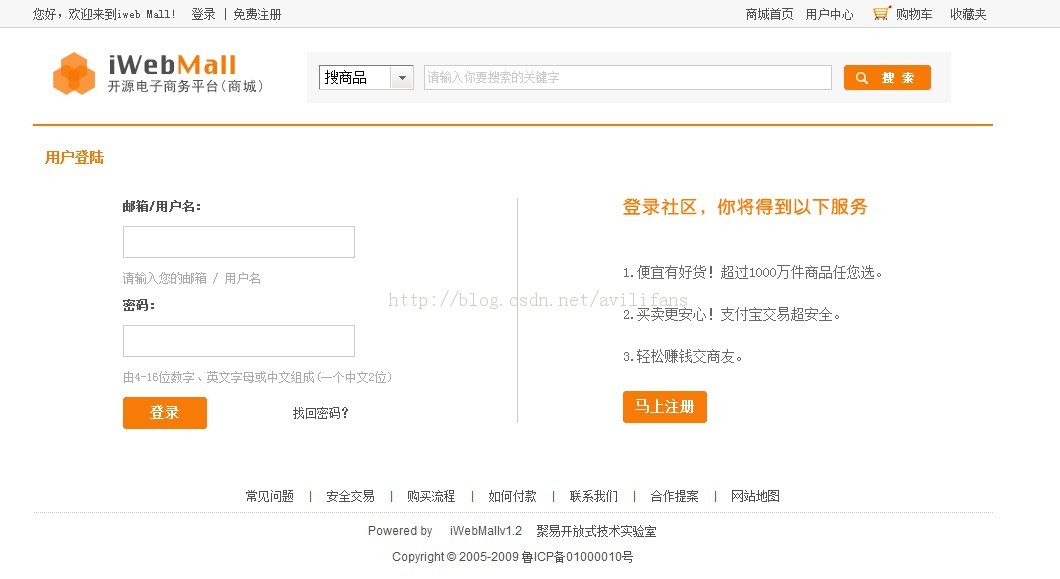Open the 常见问题 footer link
The width and height of the screenshot is (1060, 579).
(x=270, y=496)
